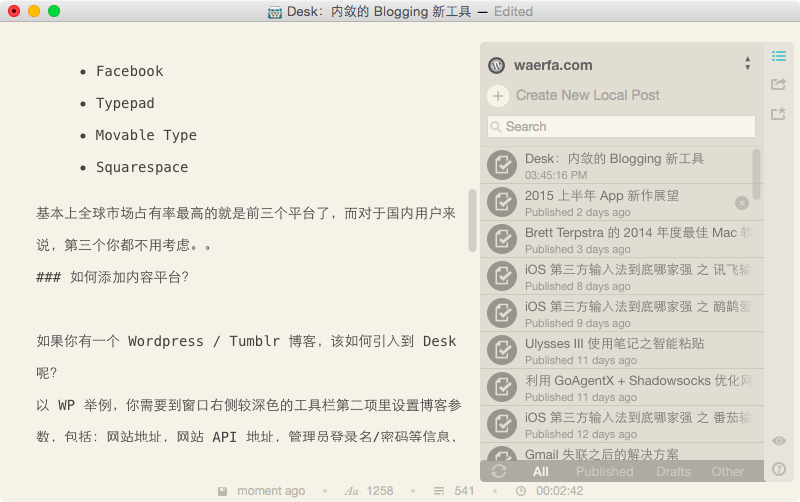800x502 pixels.
Task: Open the help question mark icon
Action: pyautogui.click(x=779, y=469)
